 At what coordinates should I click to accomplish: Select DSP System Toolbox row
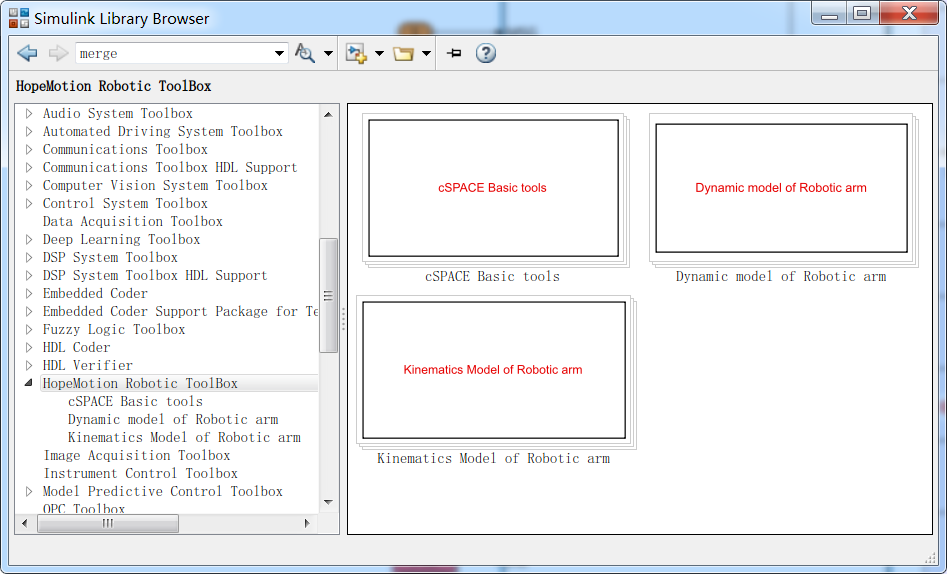tap(110, 257)
